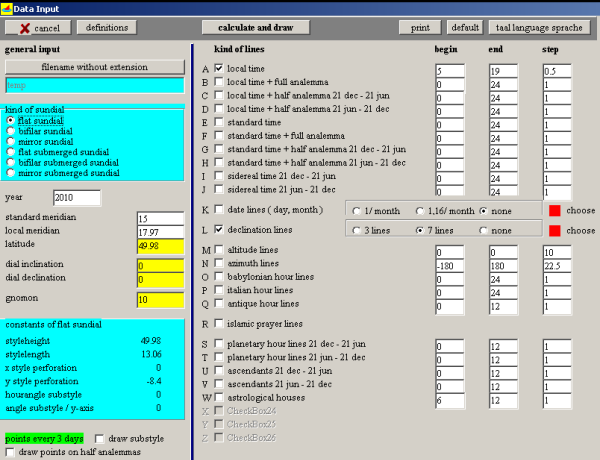Image resolution: width=600 pixels, height=460 pixels.
Task: Click filename without extension button
Action: pos(95,67)
